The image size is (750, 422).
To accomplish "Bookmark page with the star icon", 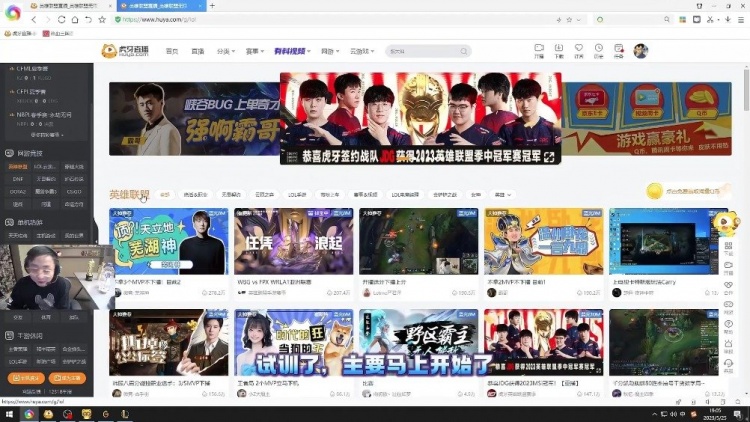I will [x=102, y=20].
